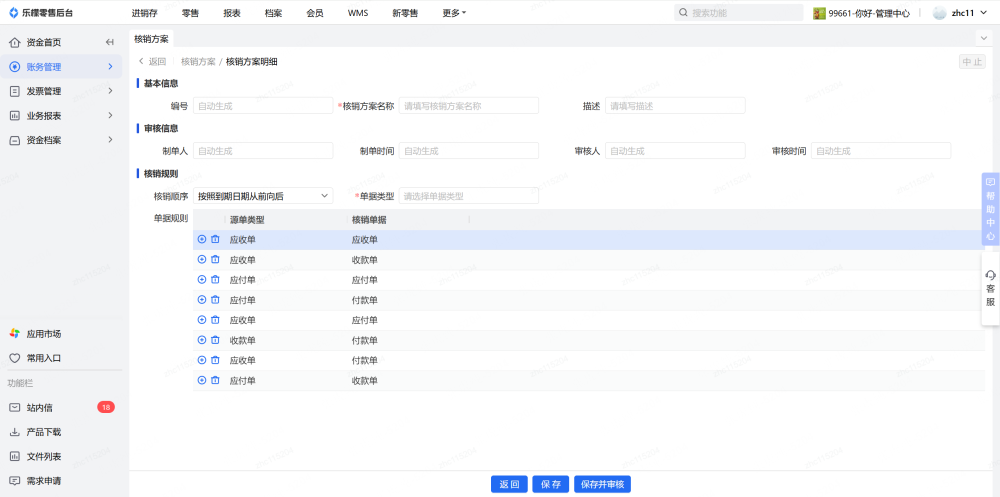The image size is (1000, 497).
Task: Expand 发票管理 in sidebar
Action: pyautogui.click(x=60, y=91)
